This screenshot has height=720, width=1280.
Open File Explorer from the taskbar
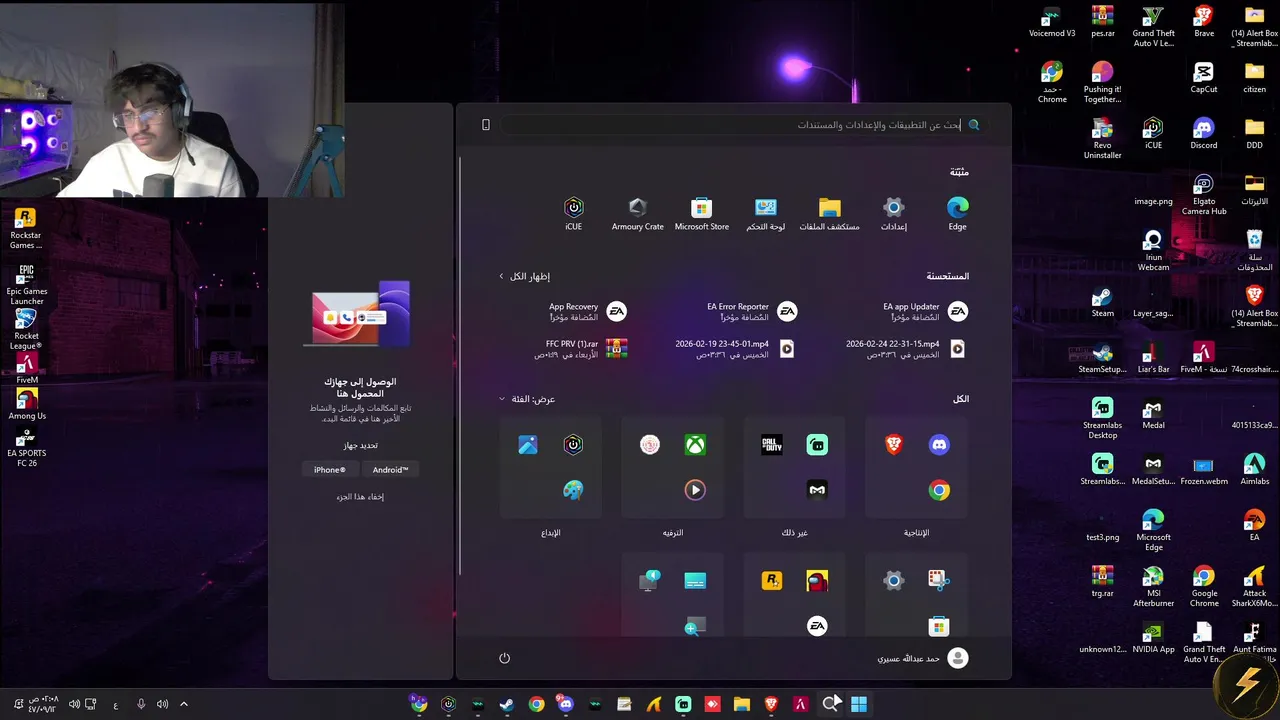[741, 704]
